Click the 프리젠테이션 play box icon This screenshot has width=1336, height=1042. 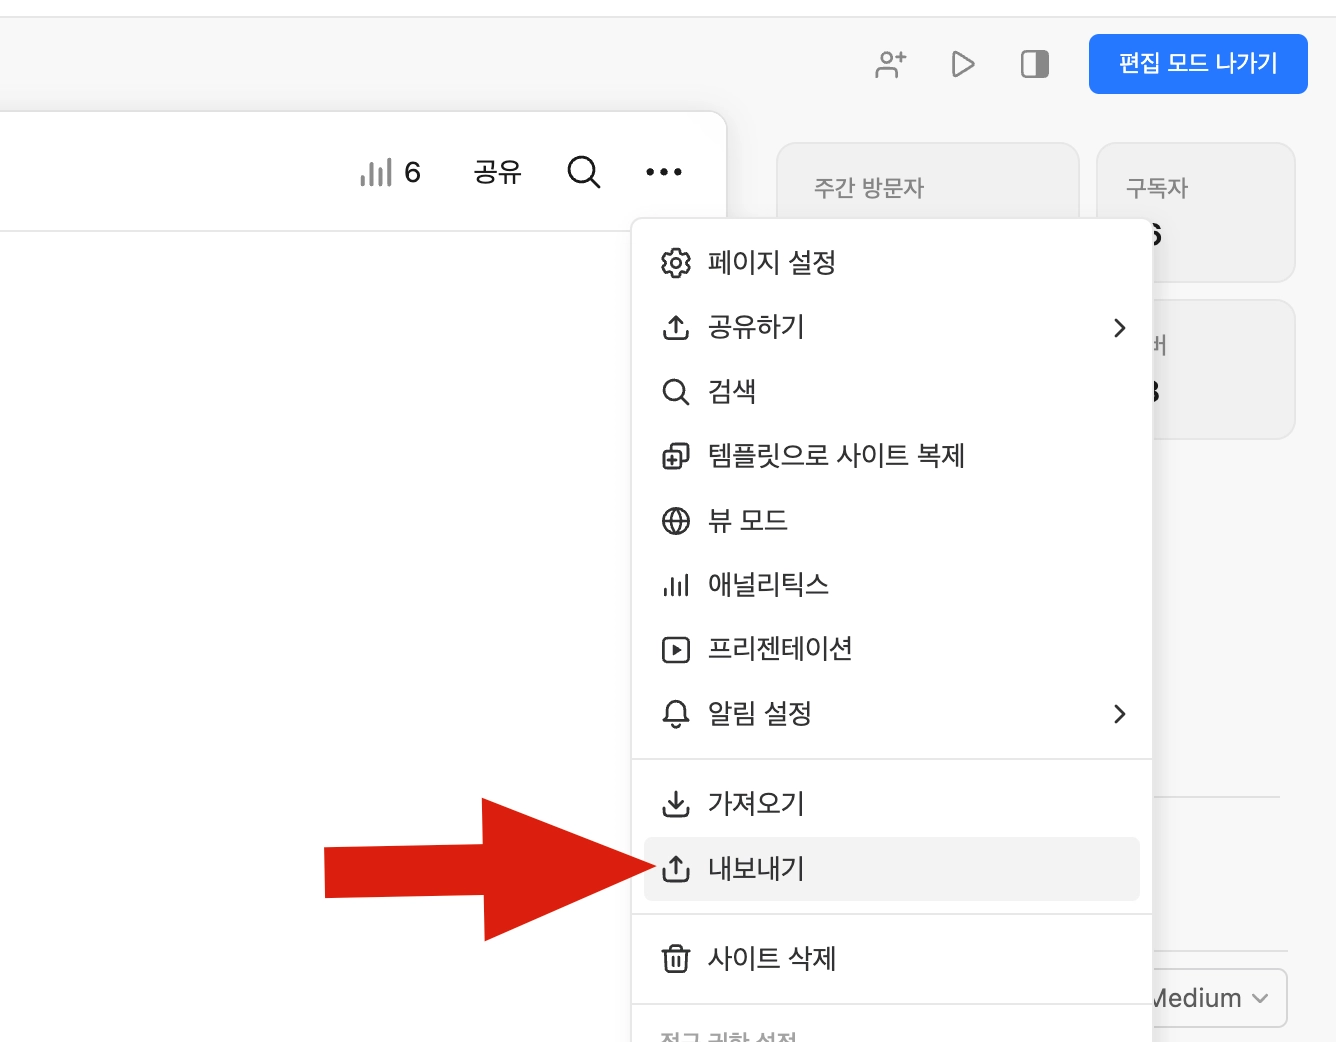click(x=676, y=650)
